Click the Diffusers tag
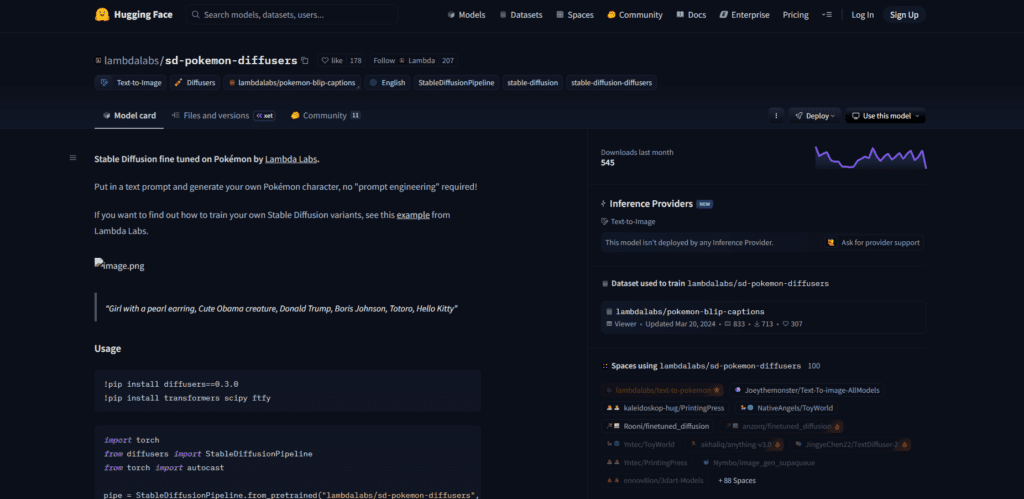1024x499 pixels. point(195,82)
